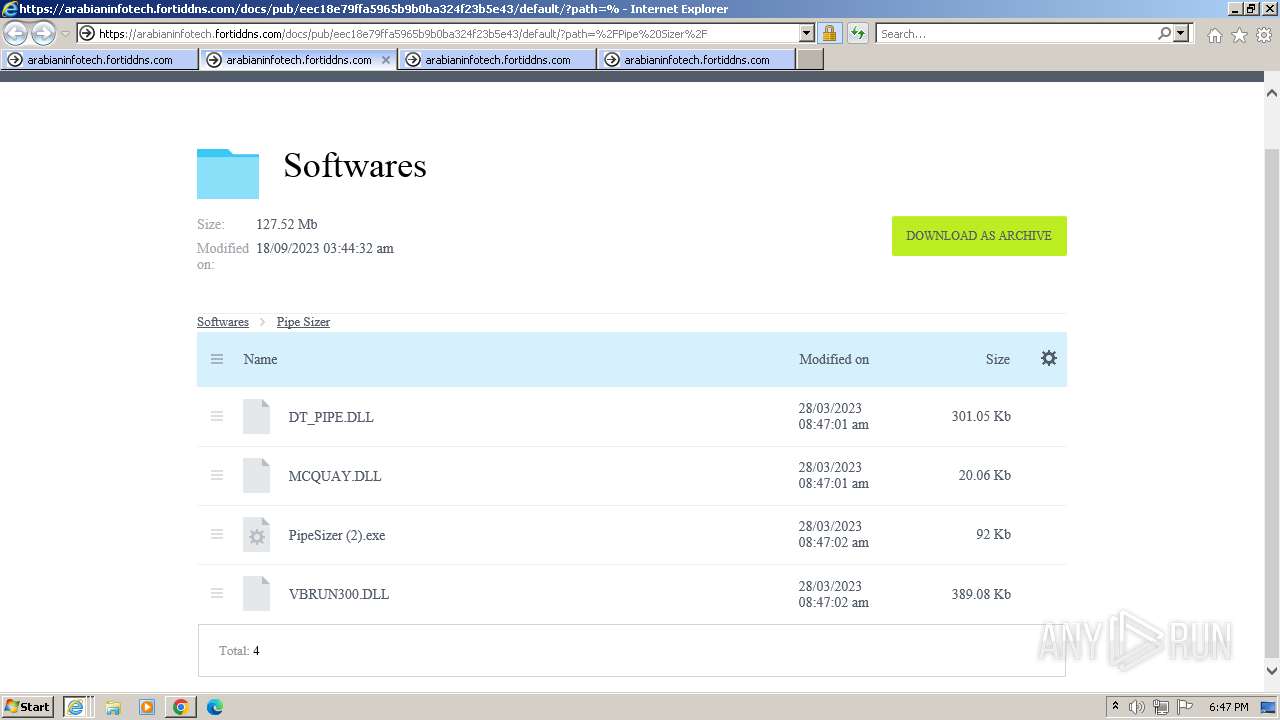This screenshot has height=720, width=1280.
Task: Refresh the page using the refresh icon
Action: [x=858, y=33]
